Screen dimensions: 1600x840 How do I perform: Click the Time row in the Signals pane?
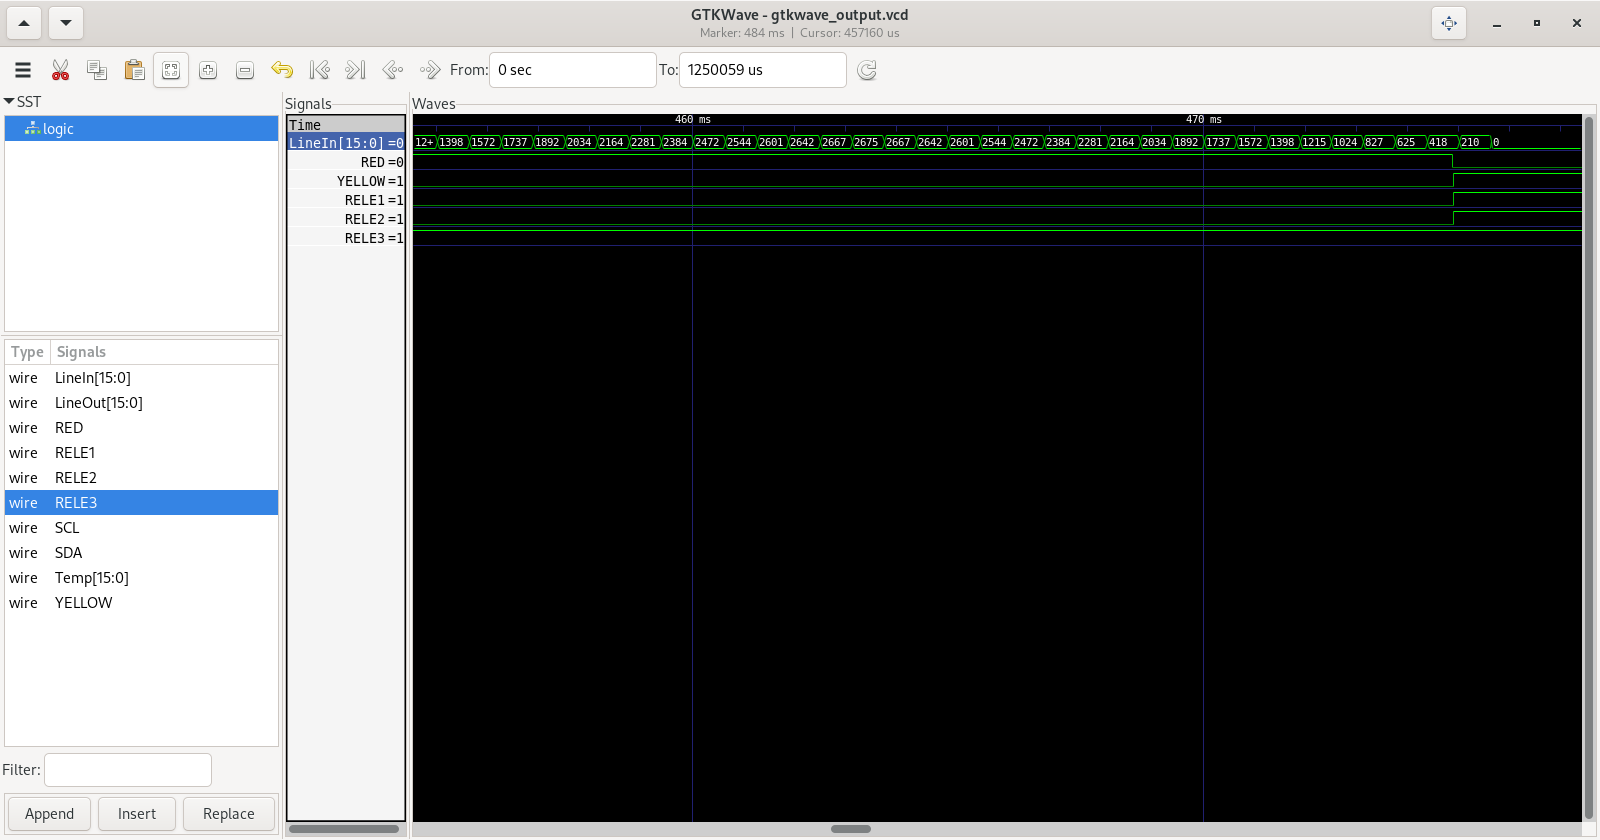coord(346,125)
